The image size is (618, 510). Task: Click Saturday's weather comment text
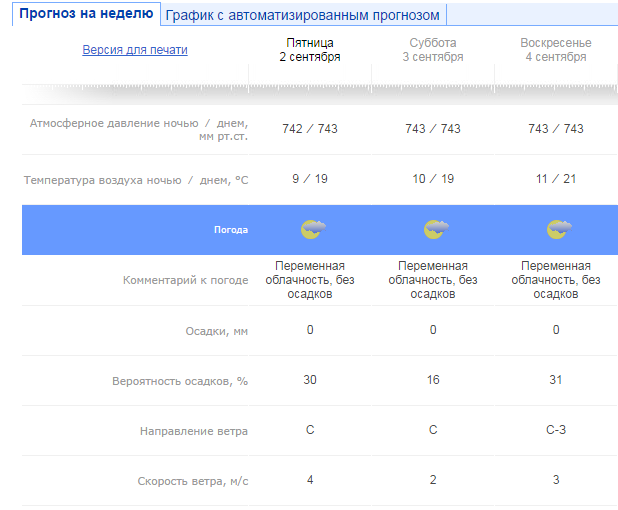[x=433, y=280]
